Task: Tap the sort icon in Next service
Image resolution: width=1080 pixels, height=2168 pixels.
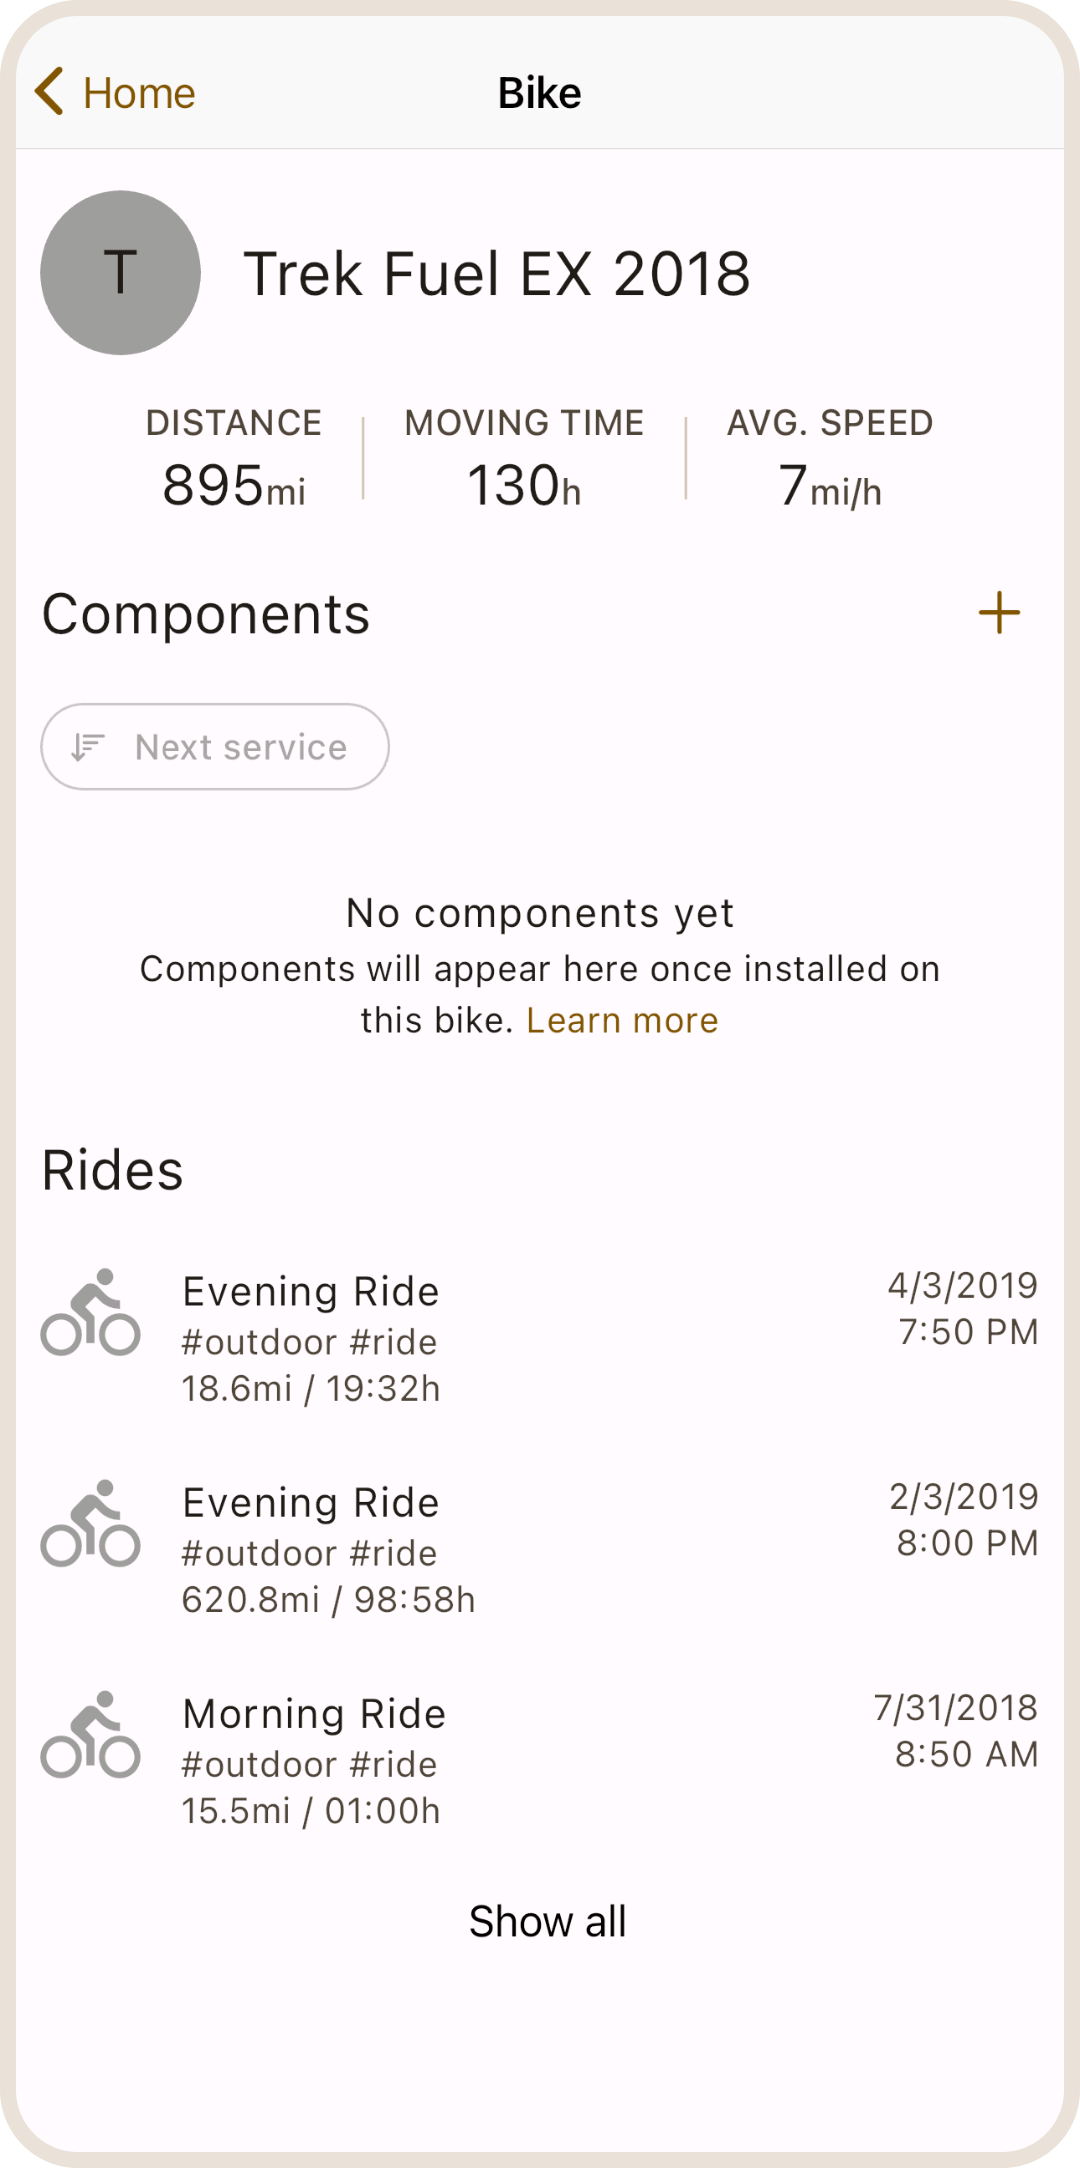Action: (88, 747)
